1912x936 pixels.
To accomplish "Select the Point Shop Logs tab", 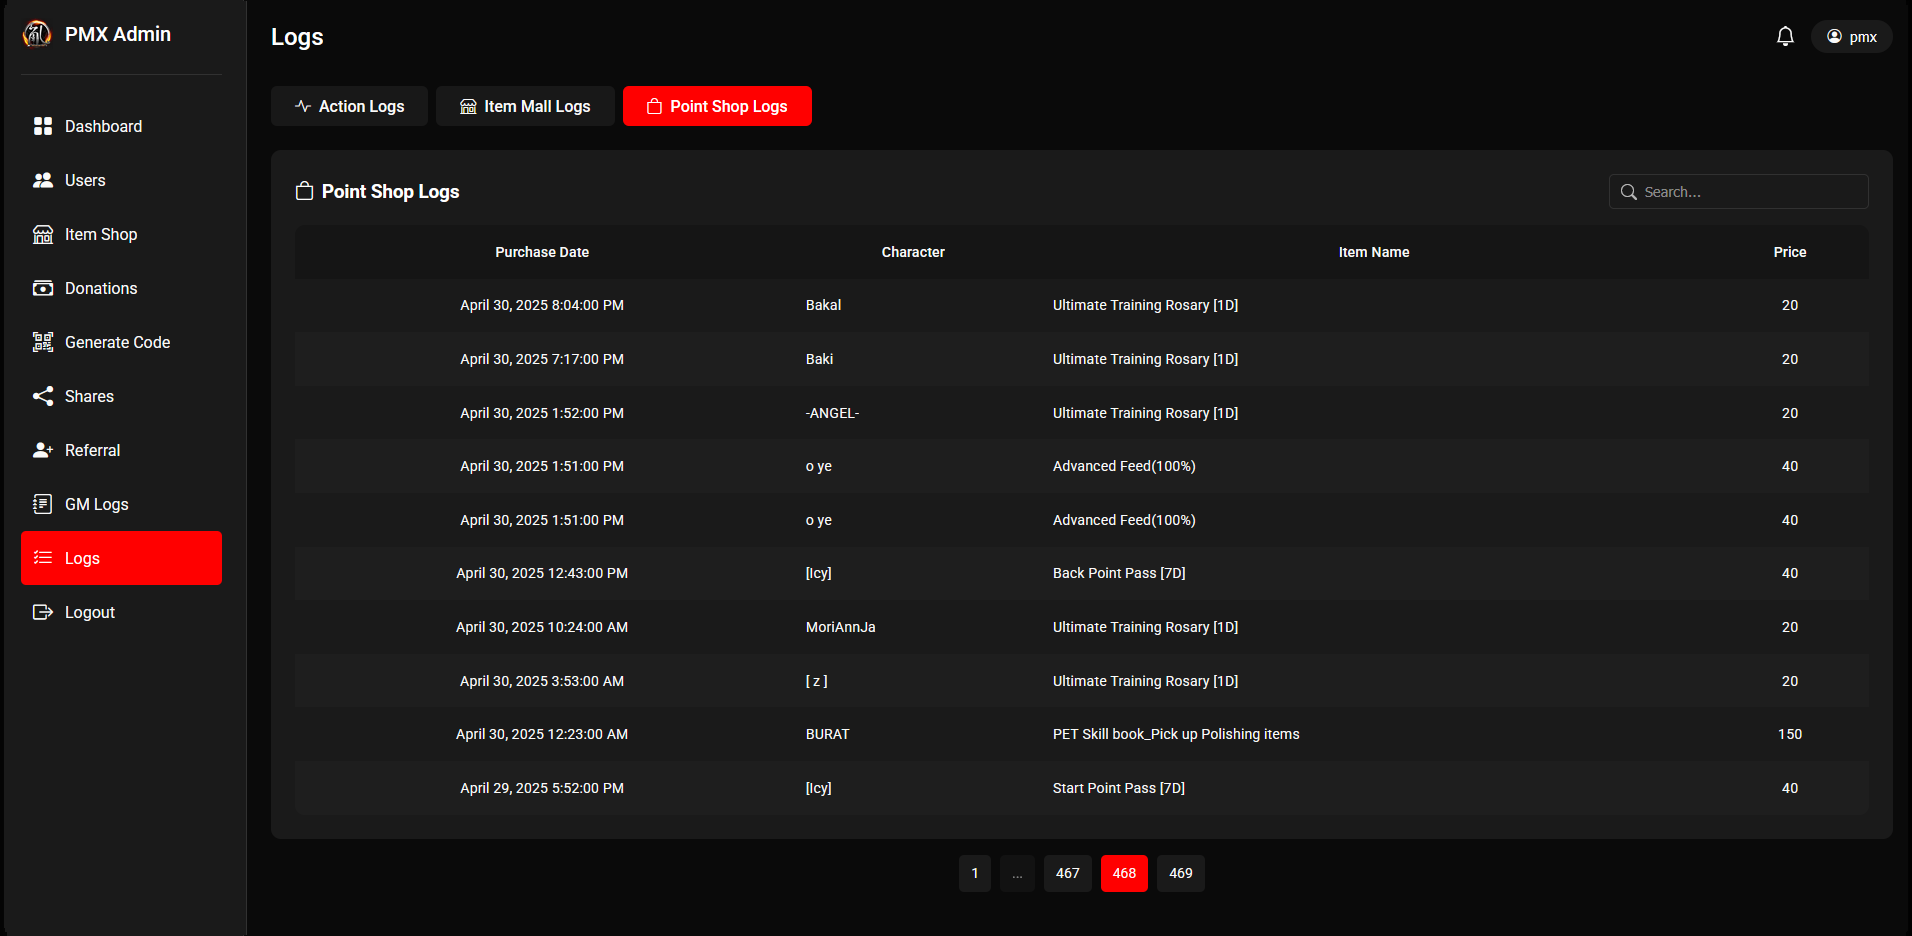I will [x=717, y=106].
